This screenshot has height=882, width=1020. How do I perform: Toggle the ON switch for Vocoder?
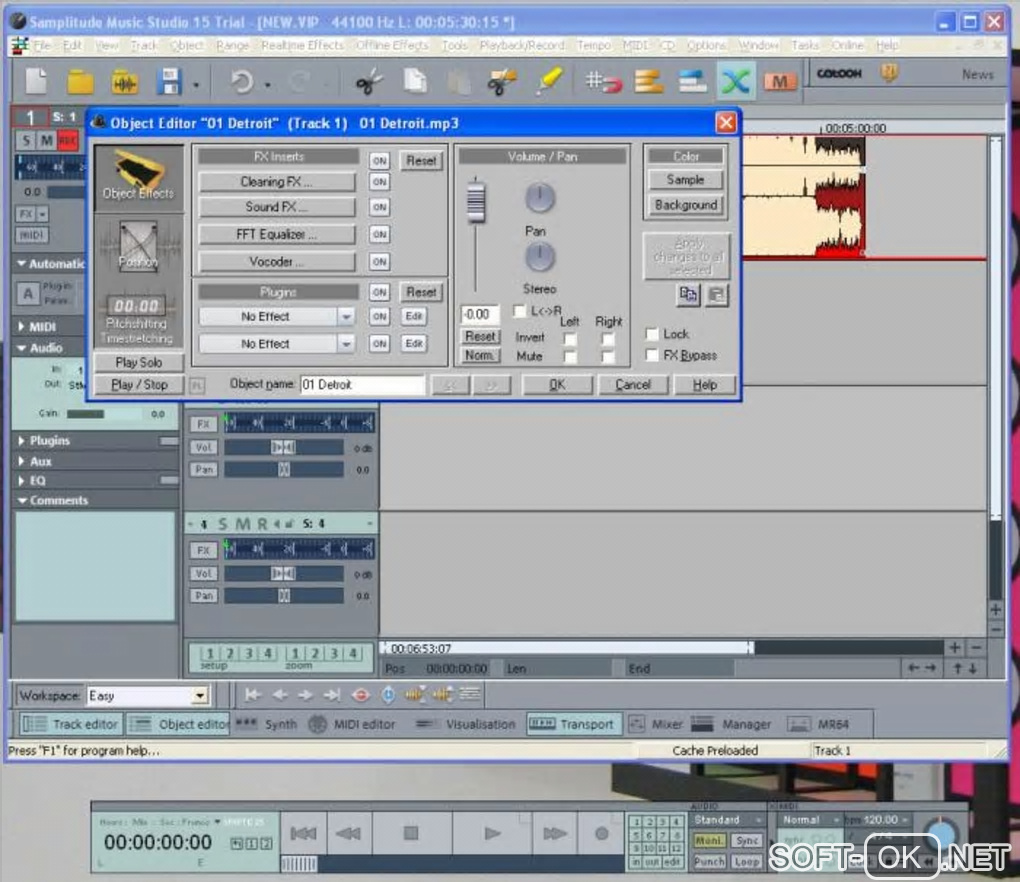[379, 261]
